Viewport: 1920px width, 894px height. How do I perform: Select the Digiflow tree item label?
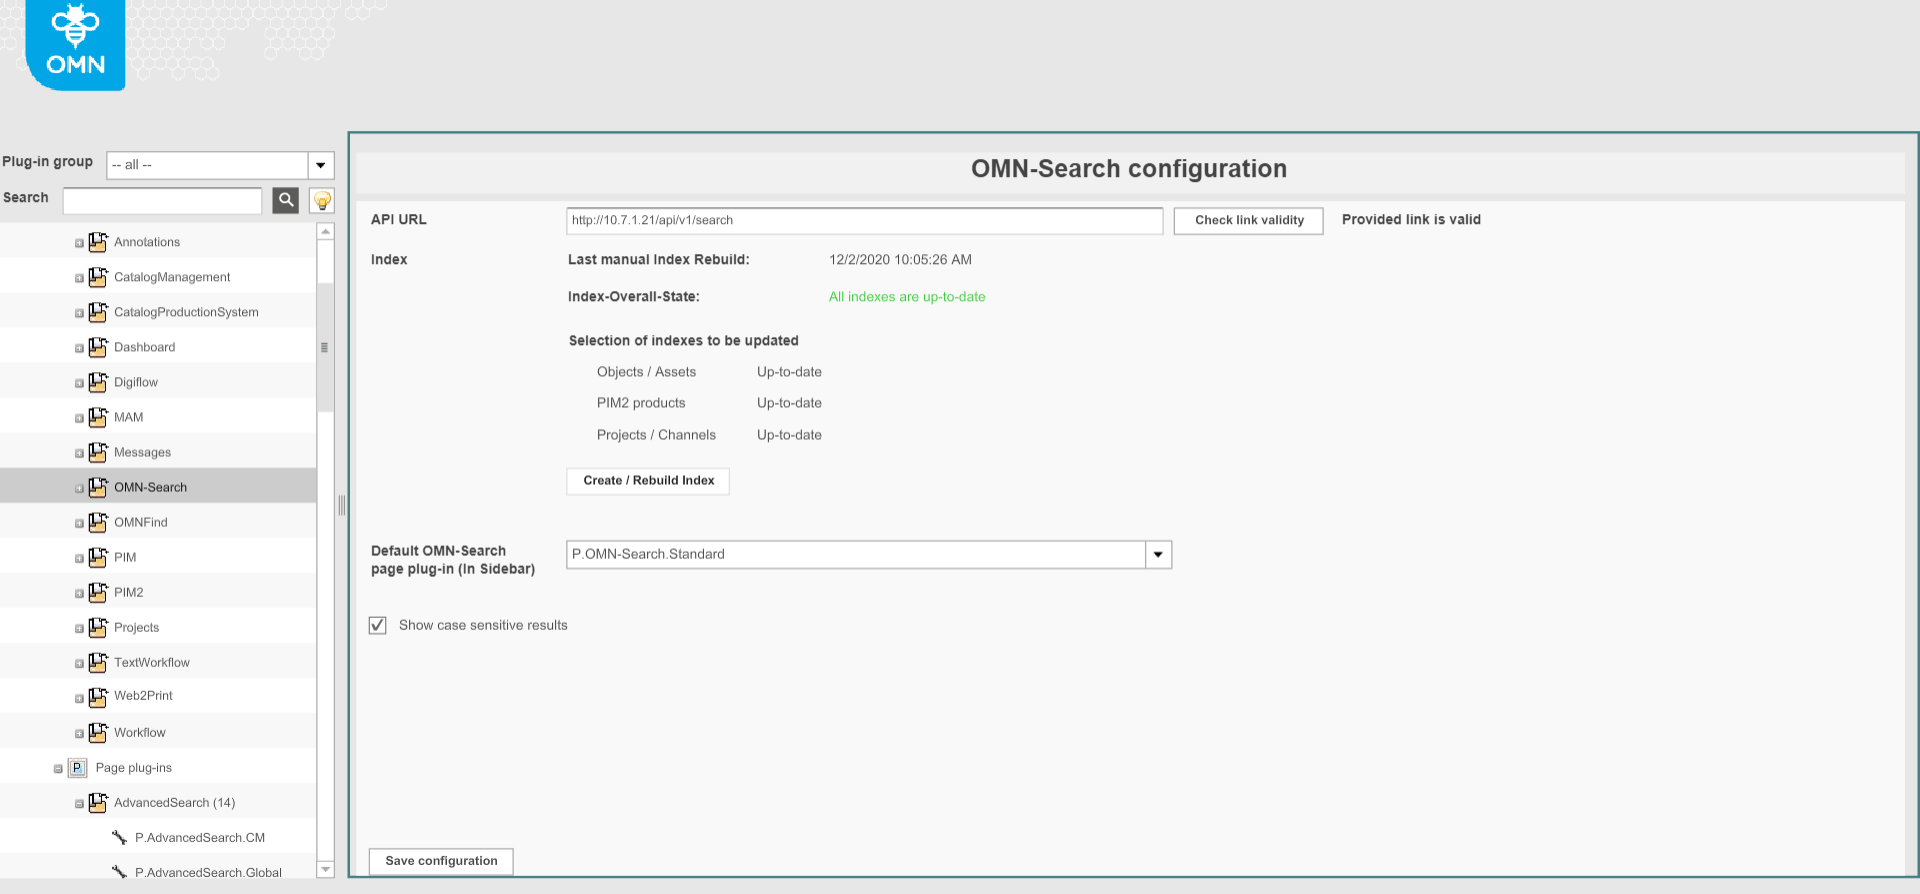pyautogui.click(x=136, y=382)
